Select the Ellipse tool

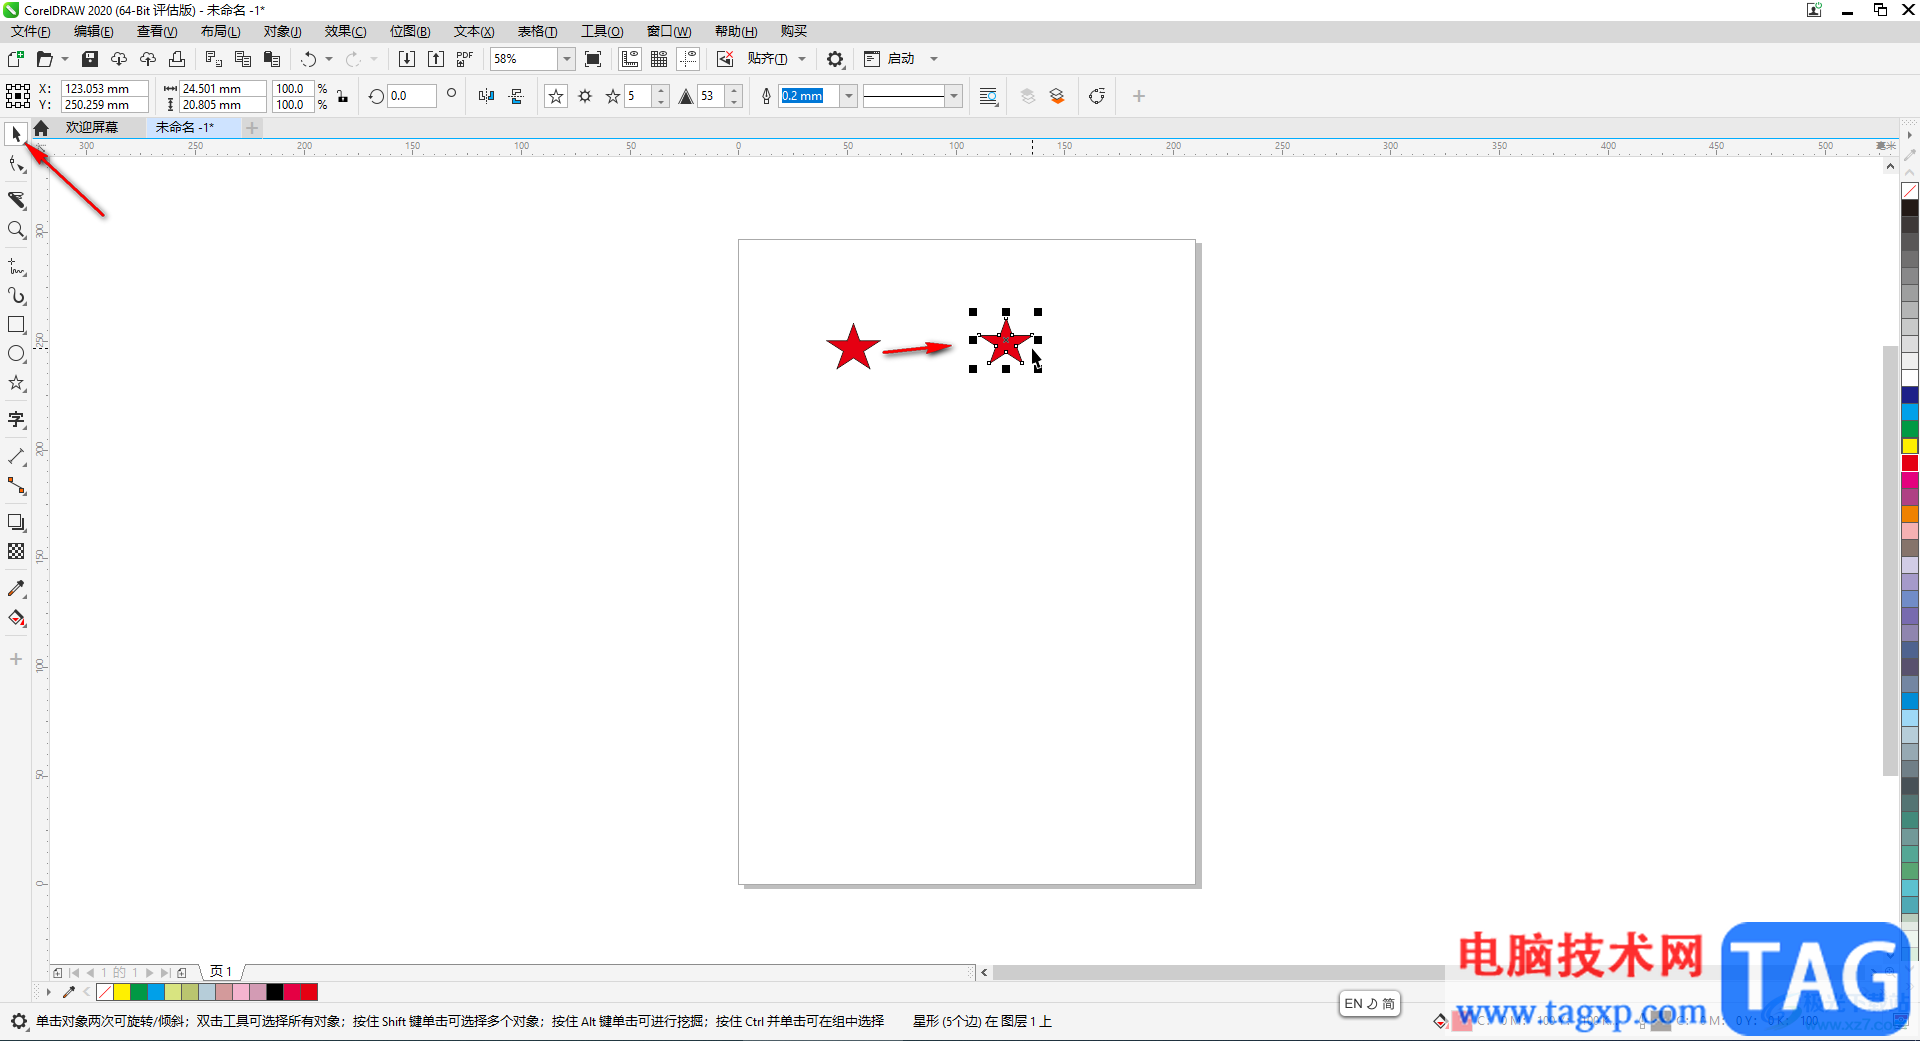pyautogui.click(x=16, y=354)
